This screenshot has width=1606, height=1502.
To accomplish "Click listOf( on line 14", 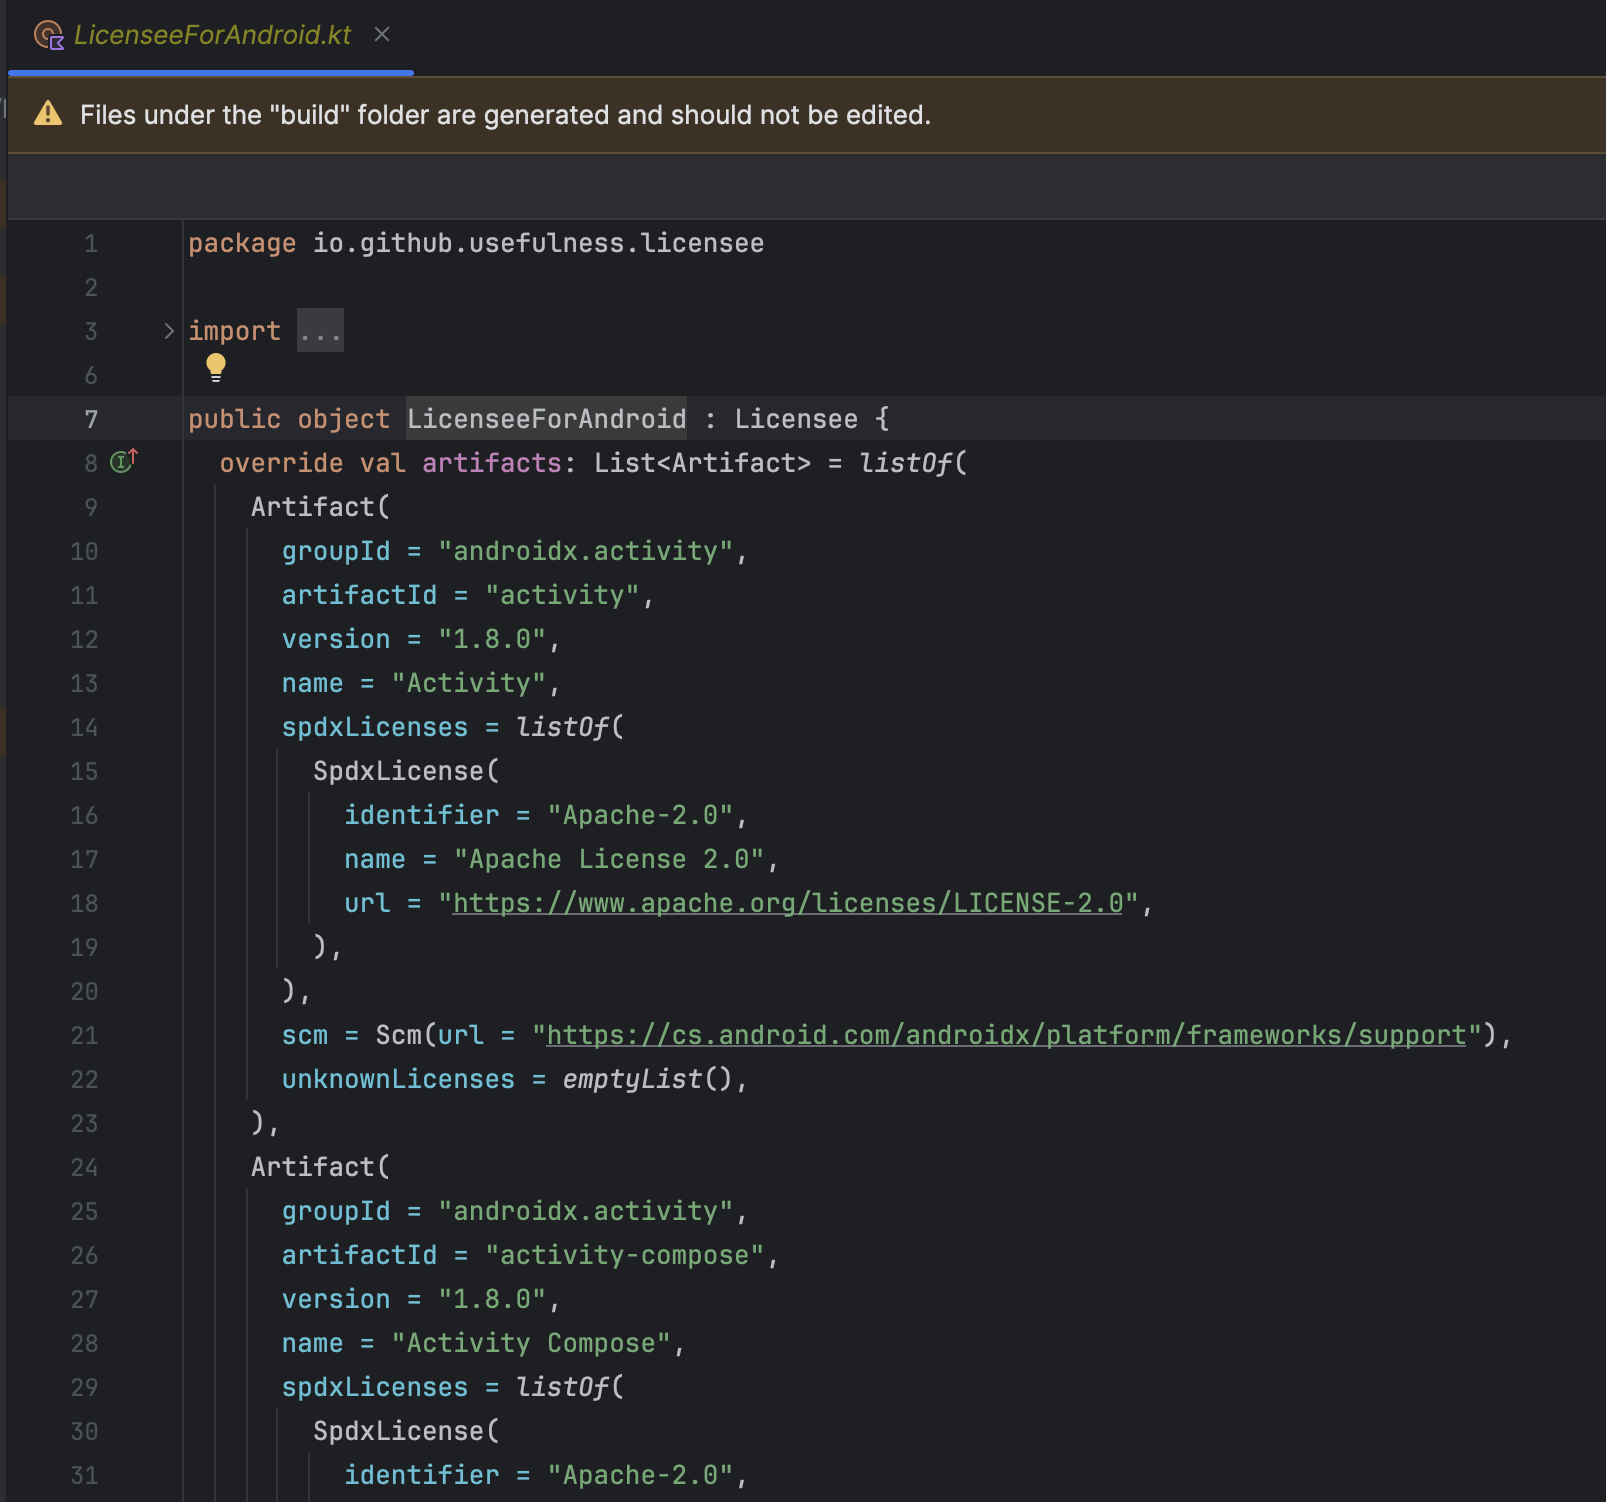I will (x=569, y=727).
